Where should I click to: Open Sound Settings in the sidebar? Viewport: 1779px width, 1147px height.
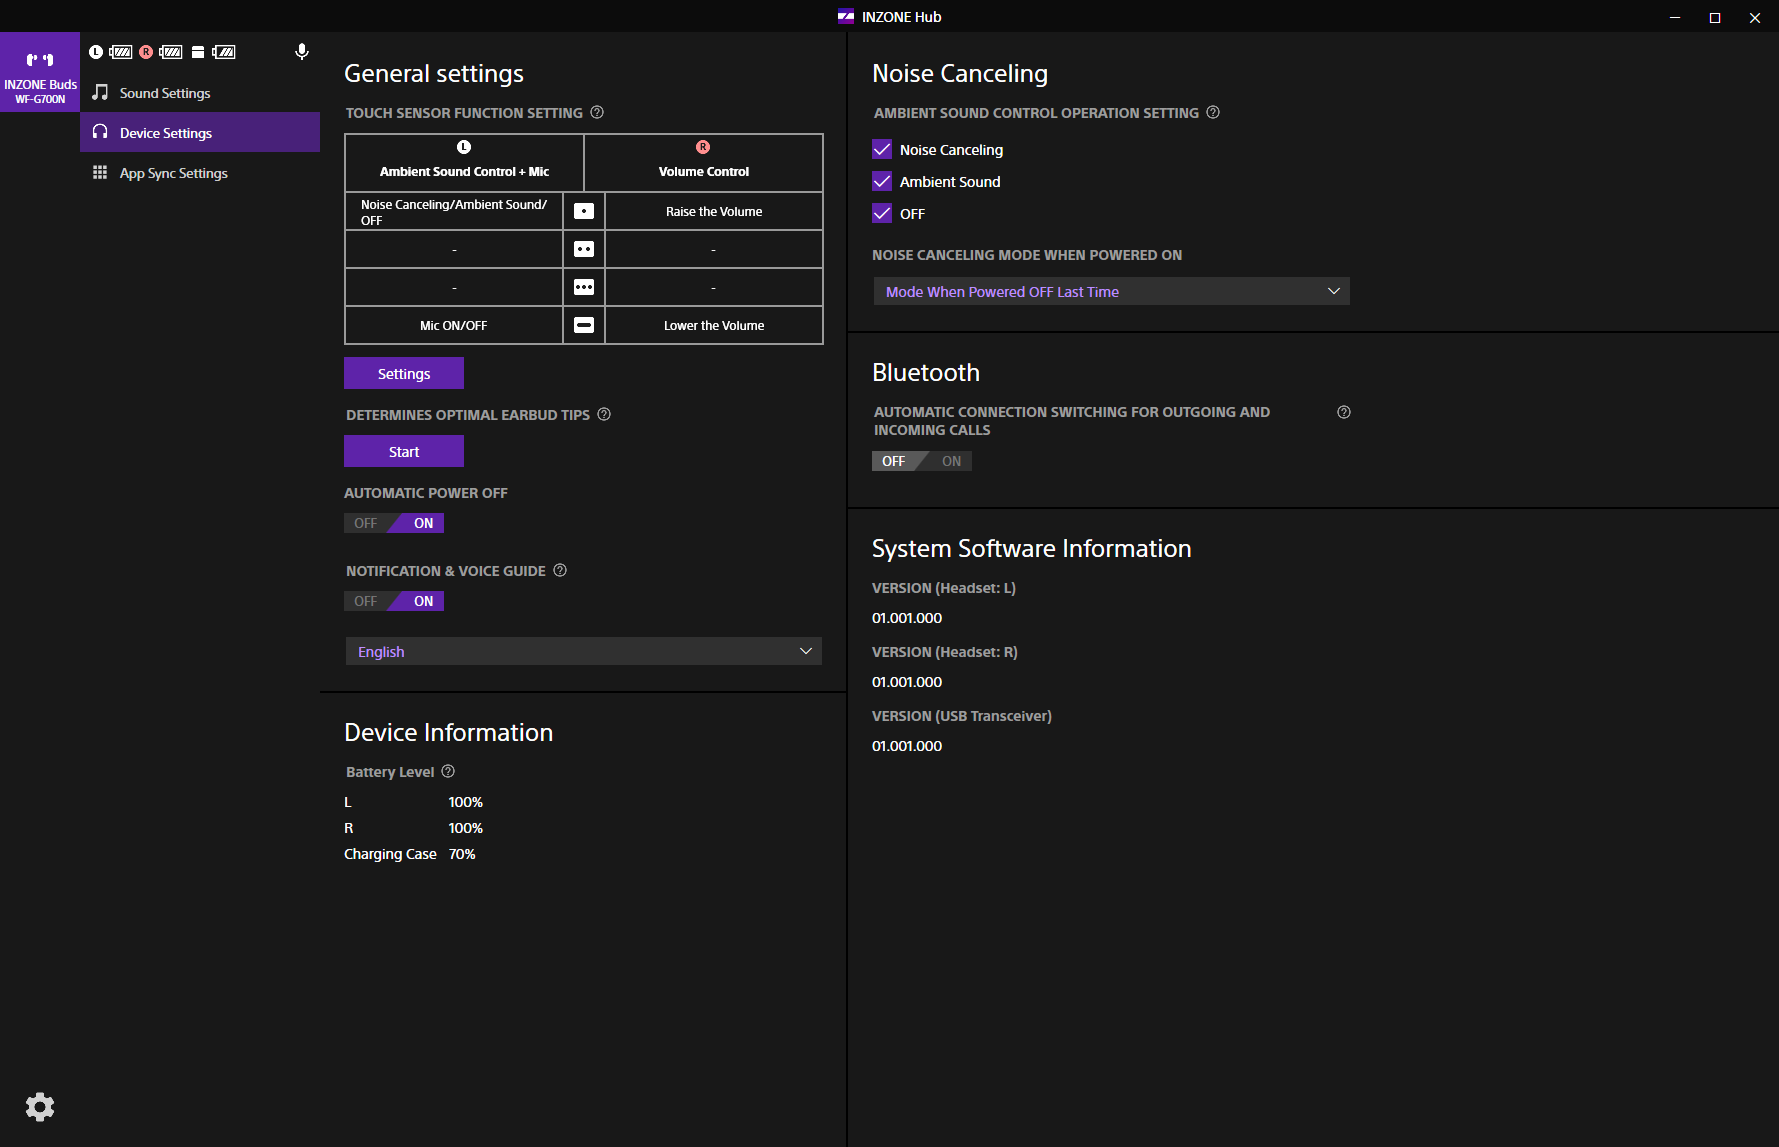165,93
